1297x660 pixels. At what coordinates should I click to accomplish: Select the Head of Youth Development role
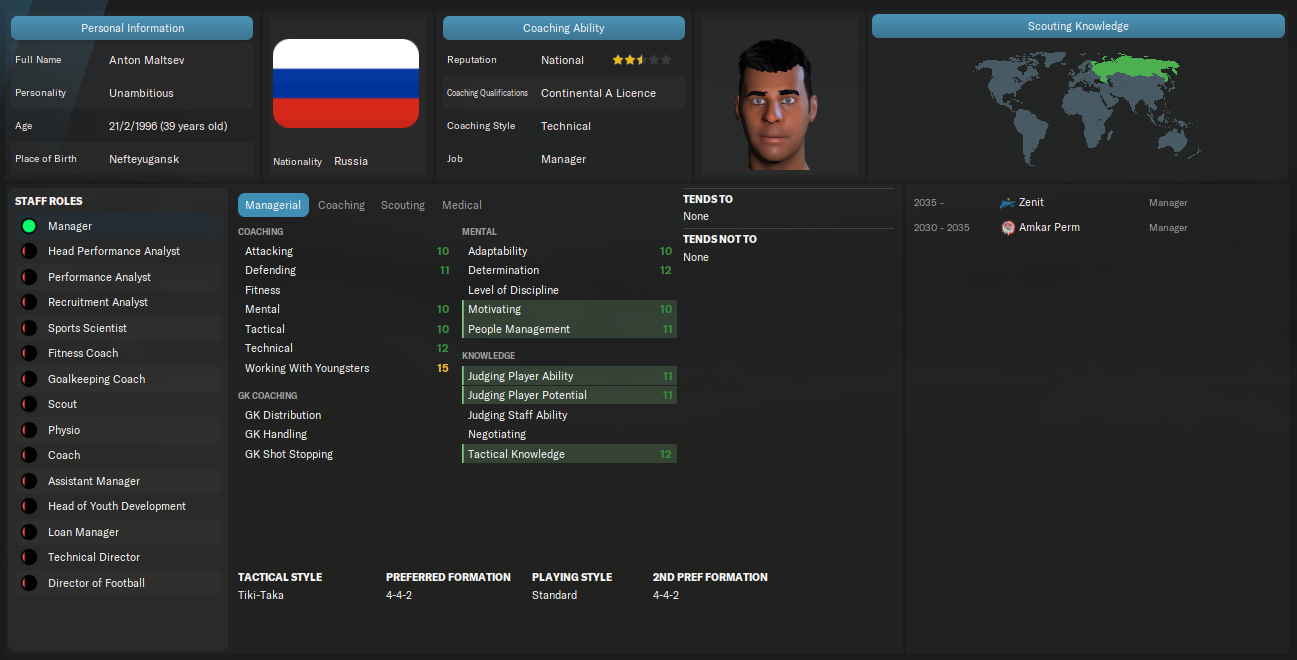click(x=118, y=507)
